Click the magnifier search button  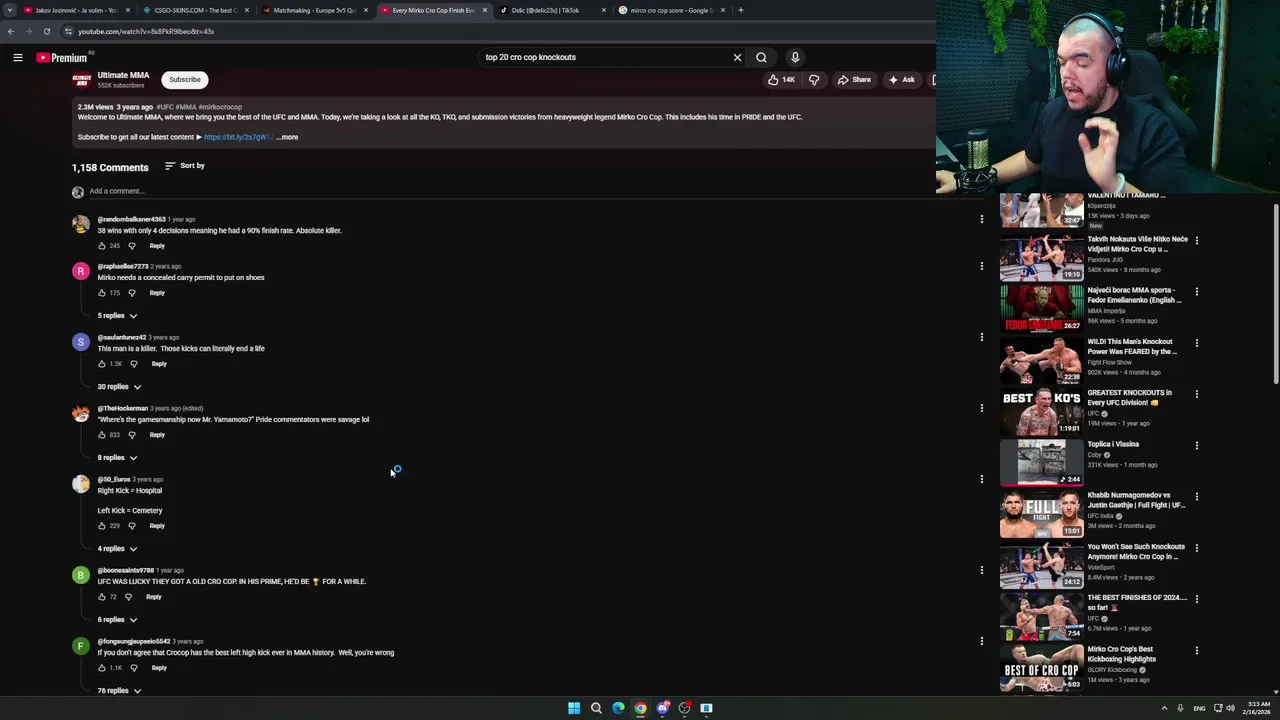click(x=761, y=57)
